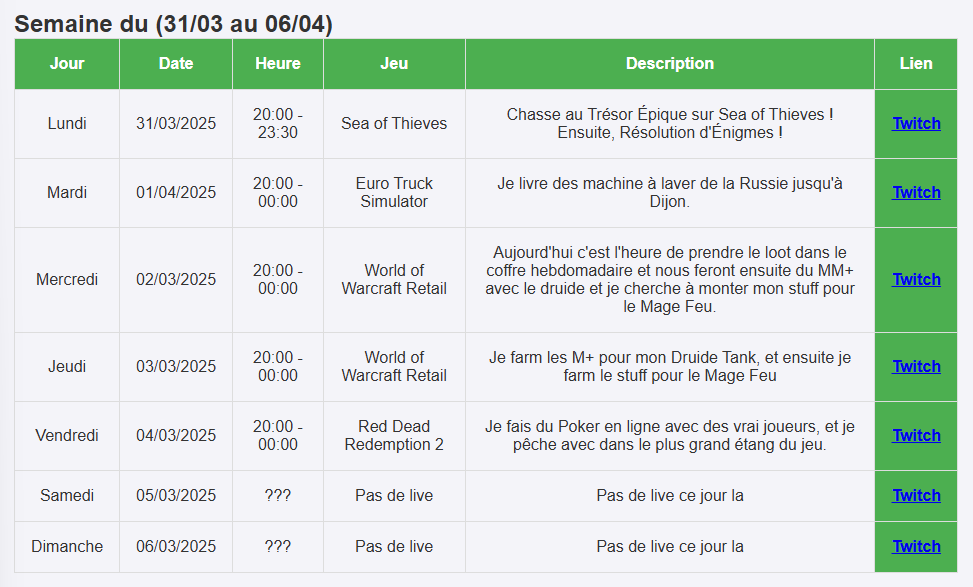This screenshot has width=973, height=587.
Task: Select the 20:00 - 23:30 time cell
Action: 278,124
